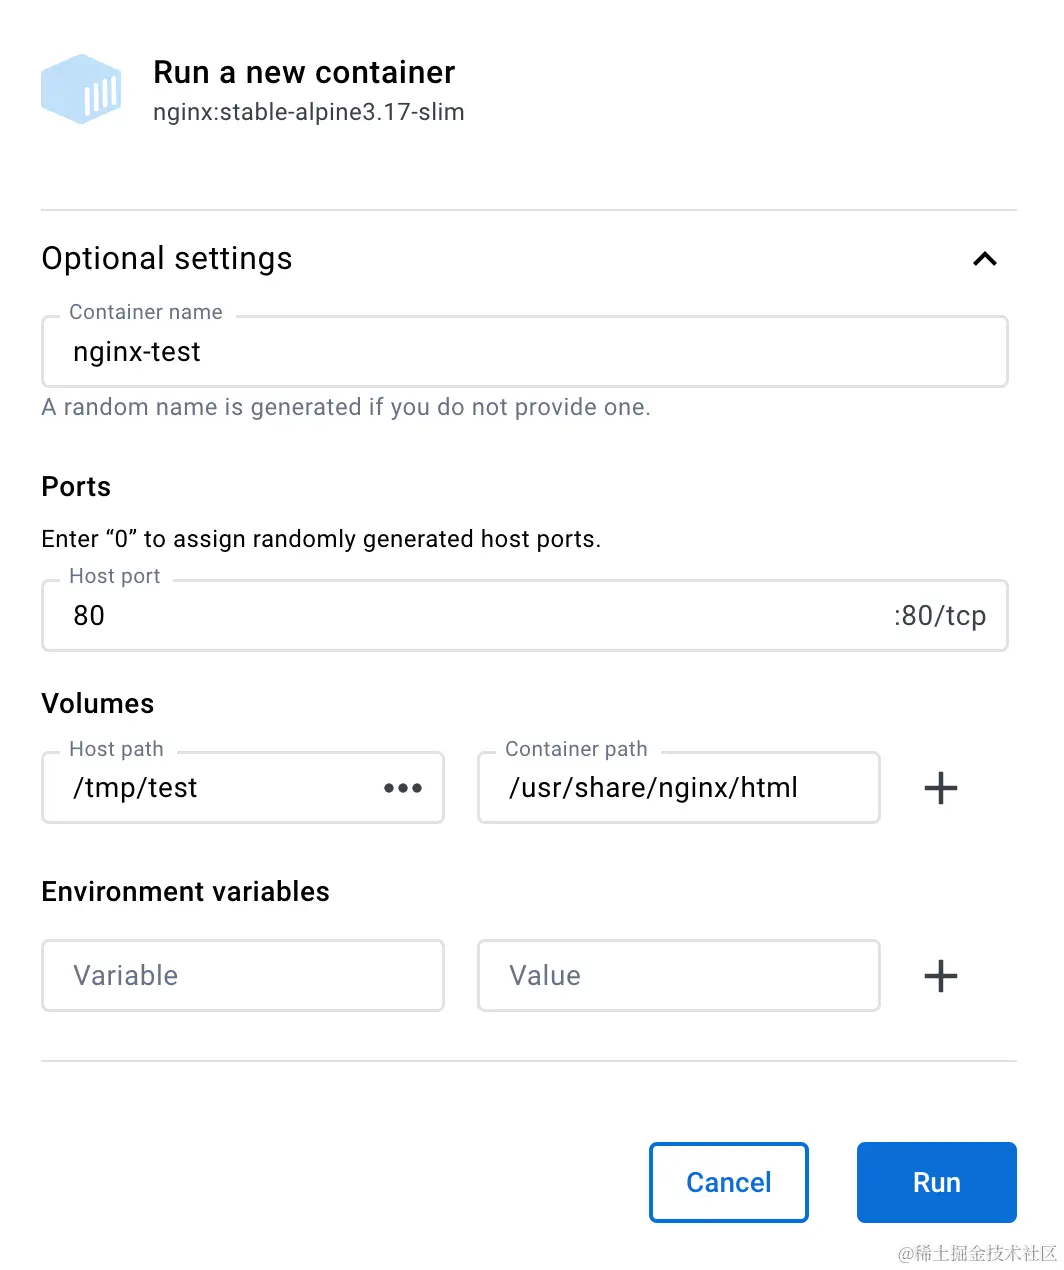Collapse Optional settings with the chevron
The width and height of the screenshot is (1064, 1270).
coord(985,259)
